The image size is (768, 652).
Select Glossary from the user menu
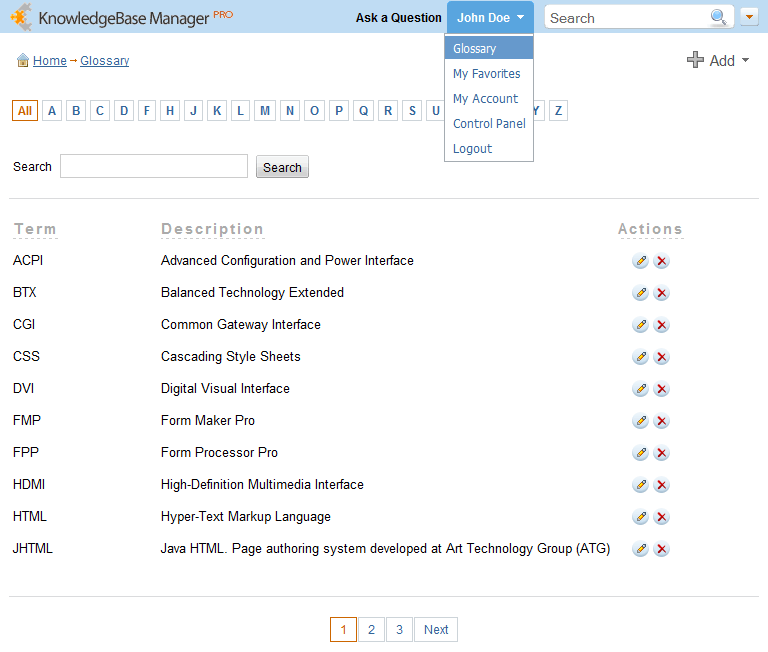coord(489,48)
